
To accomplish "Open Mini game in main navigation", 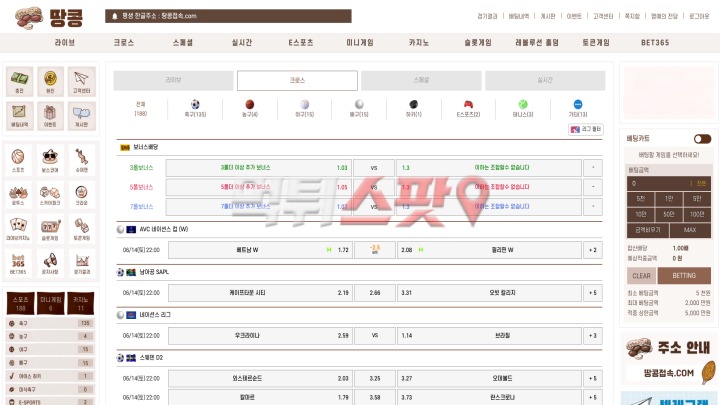I will point(360,43).
